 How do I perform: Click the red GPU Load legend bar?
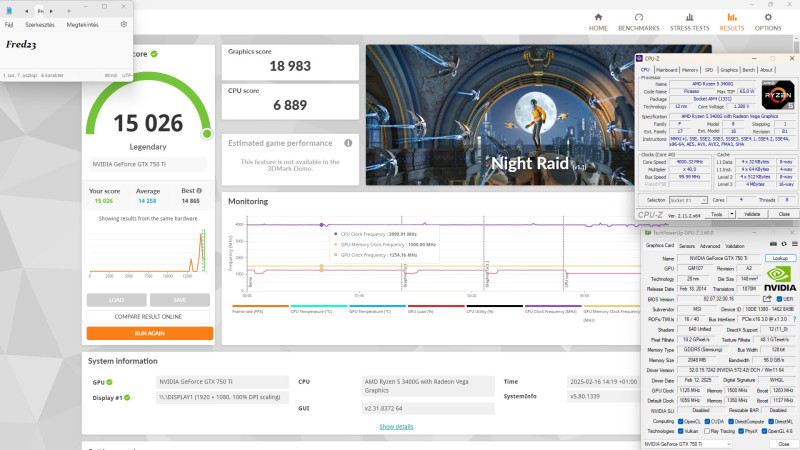[436, 306]
